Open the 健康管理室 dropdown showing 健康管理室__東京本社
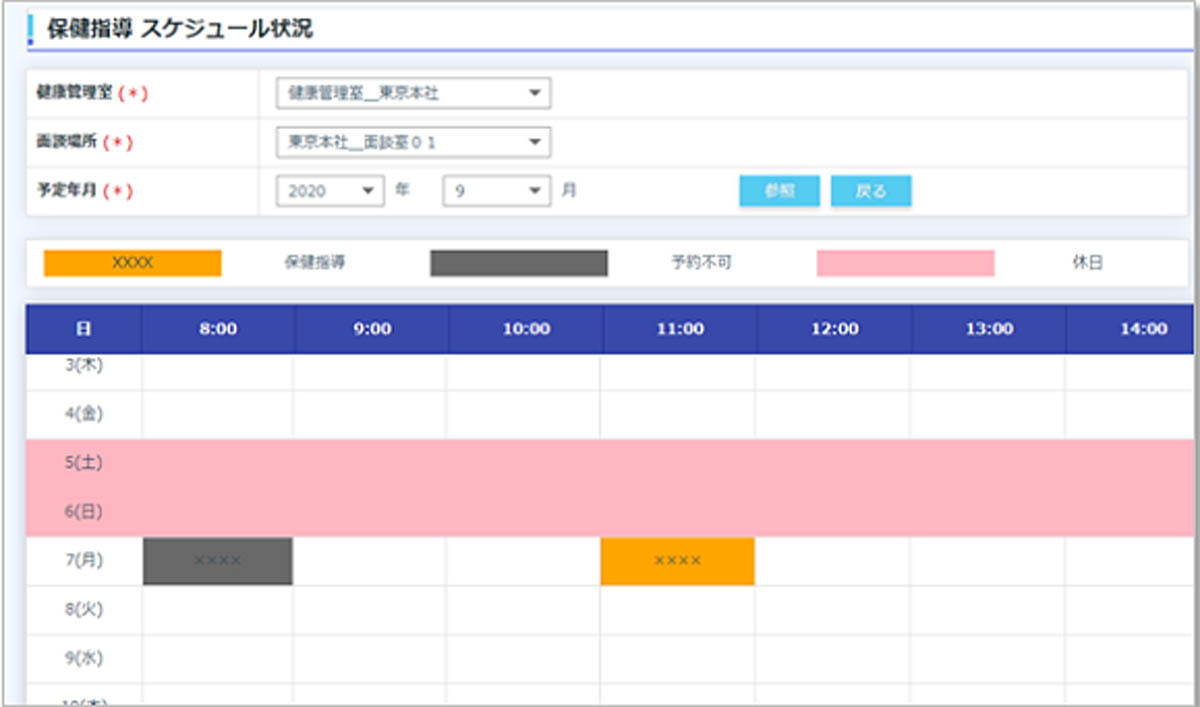The width and height of the screenshot is (1200, 707). click(413, 94)
